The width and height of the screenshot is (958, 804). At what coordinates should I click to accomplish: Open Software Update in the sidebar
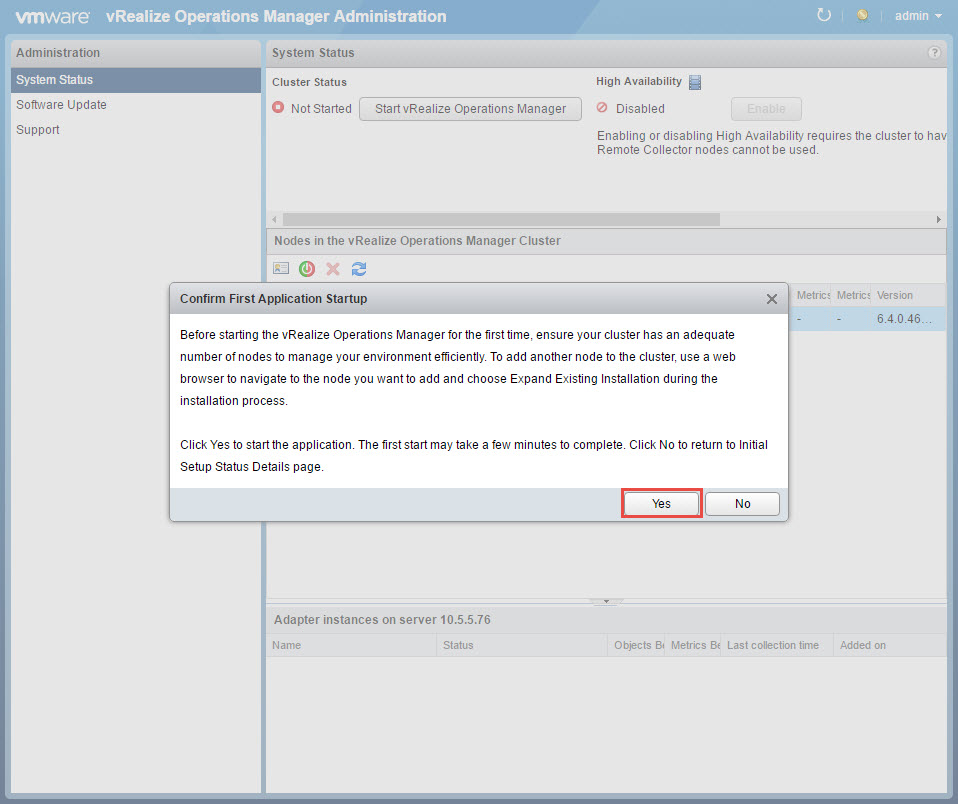point(61,105)
